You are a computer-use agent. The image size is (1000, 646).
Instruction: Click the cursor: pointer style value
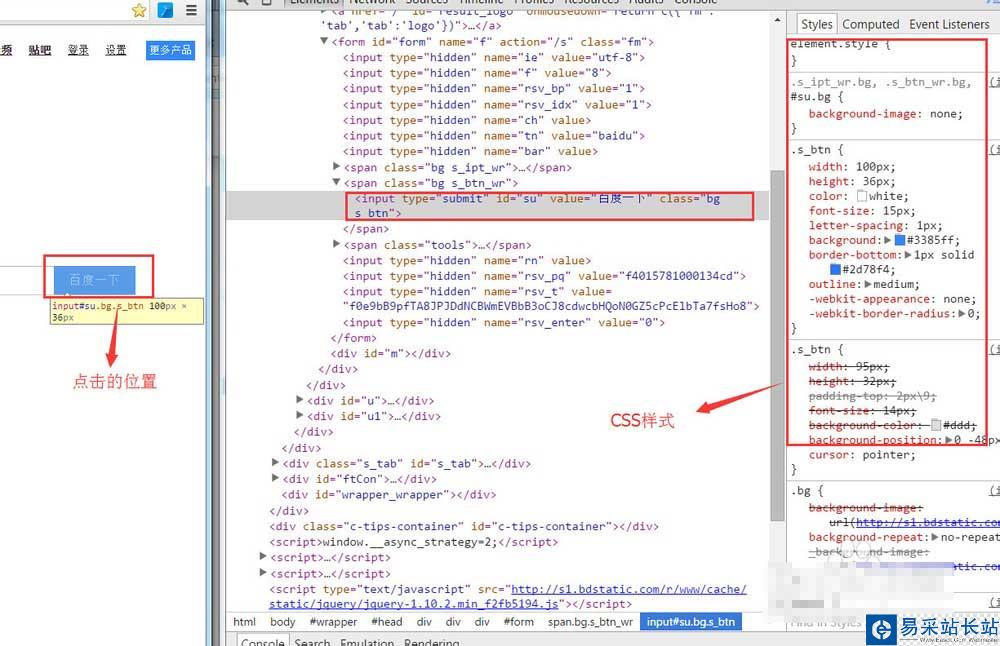click(x=888, y=455)
